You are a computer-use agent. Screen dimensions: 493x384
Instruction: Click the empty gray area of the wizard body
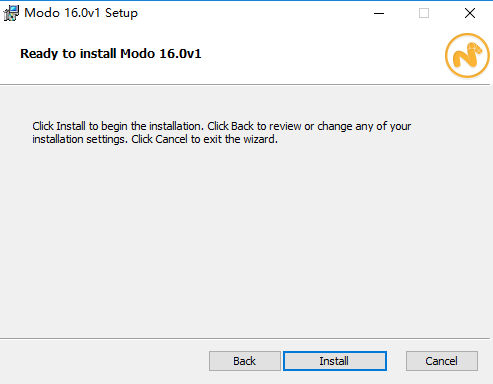tap(246, 240)
